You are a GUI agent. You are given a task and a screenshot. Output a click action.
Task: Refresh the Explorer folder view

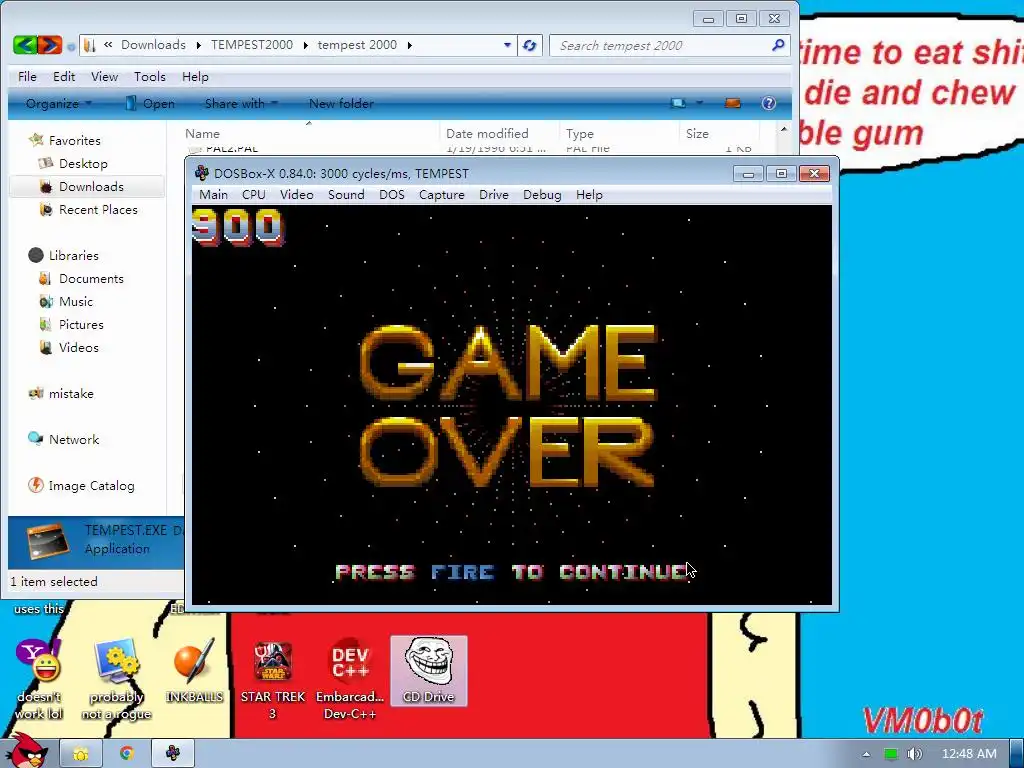pos(530,45)
